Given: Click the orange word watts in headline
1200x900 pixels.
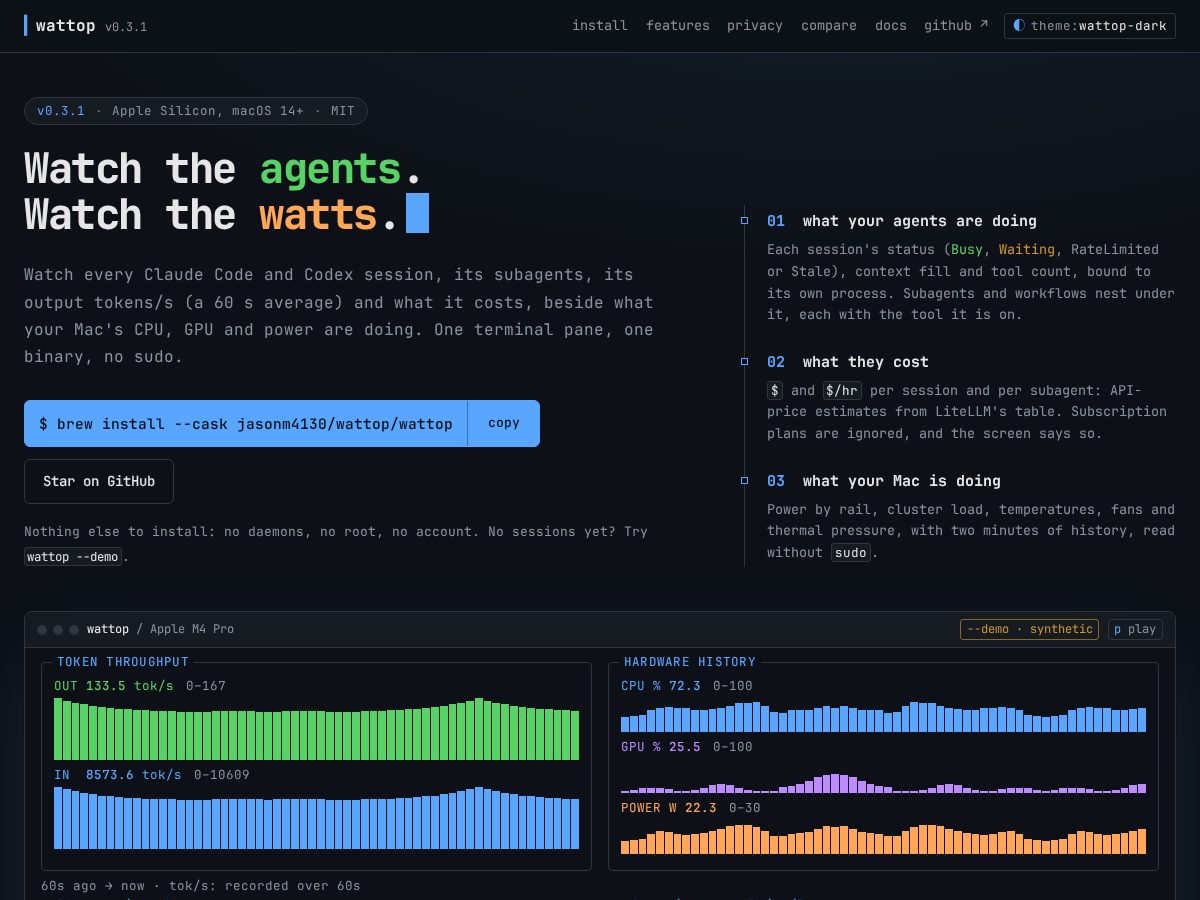Looking at the screenshot, I should point(318,215).
